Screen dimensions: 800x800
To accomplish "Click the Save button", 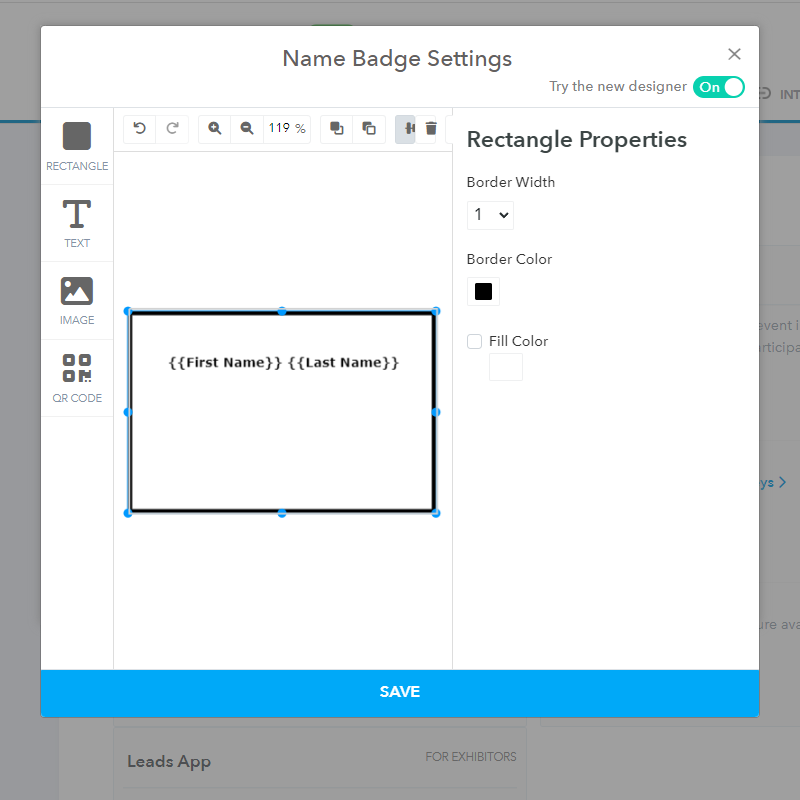I will click(400, 692).
